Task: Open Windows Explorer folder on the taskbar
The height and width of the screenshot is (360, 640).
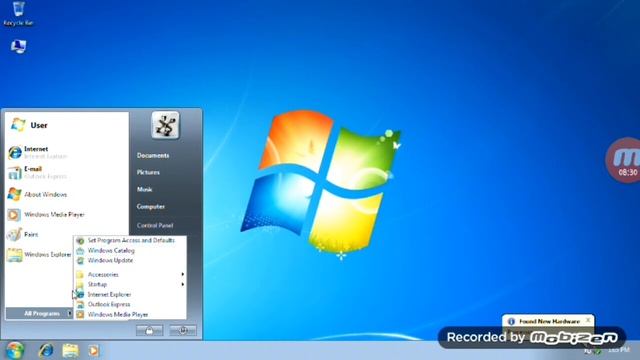Action: (70, 350)
